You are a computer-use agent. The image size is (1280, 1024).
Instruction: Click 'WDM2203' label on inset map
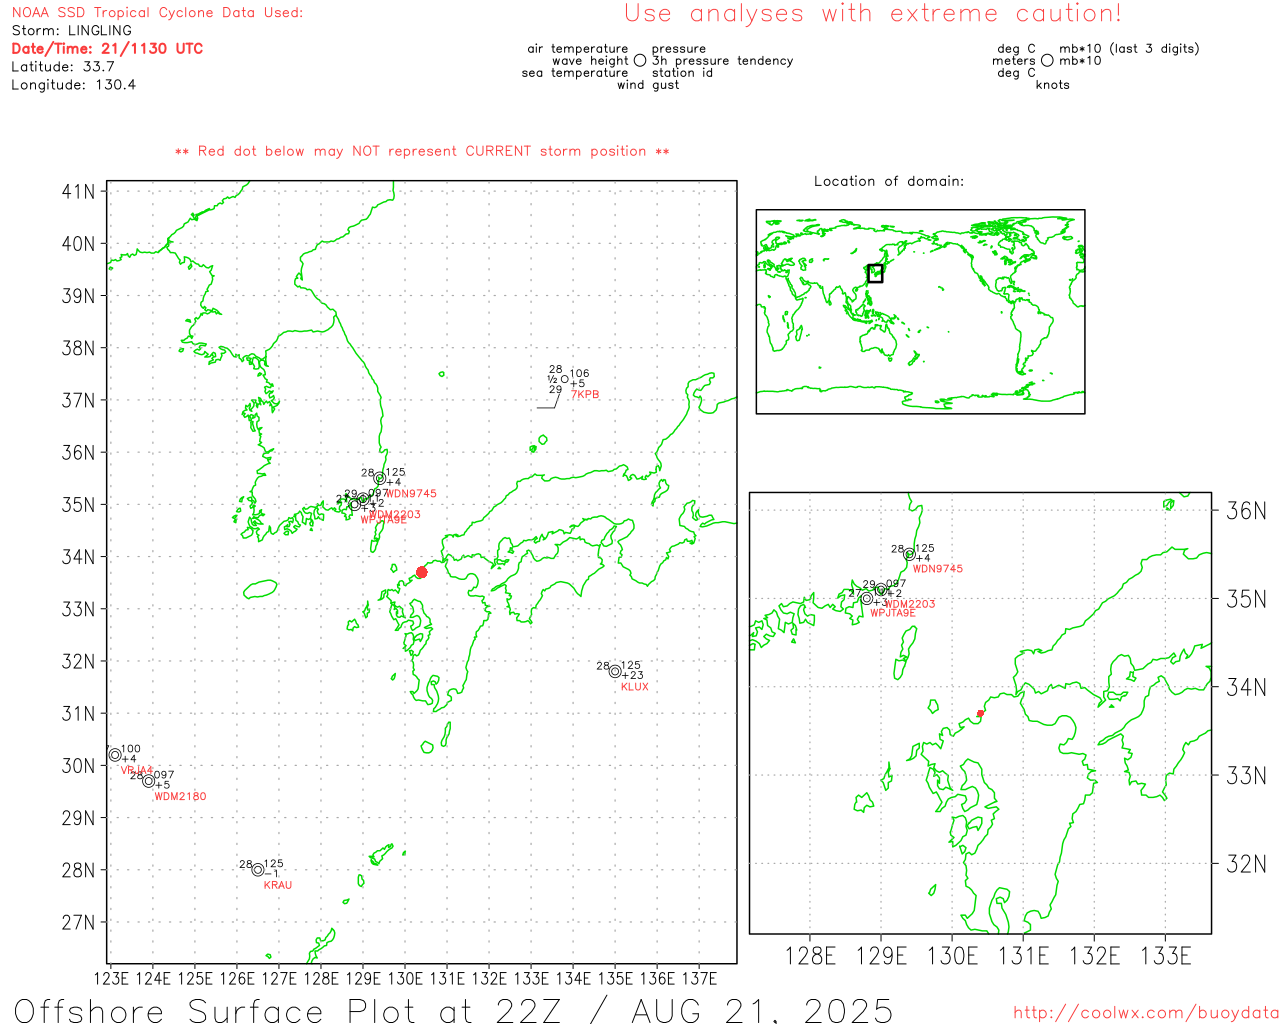(x=910, y=604)
